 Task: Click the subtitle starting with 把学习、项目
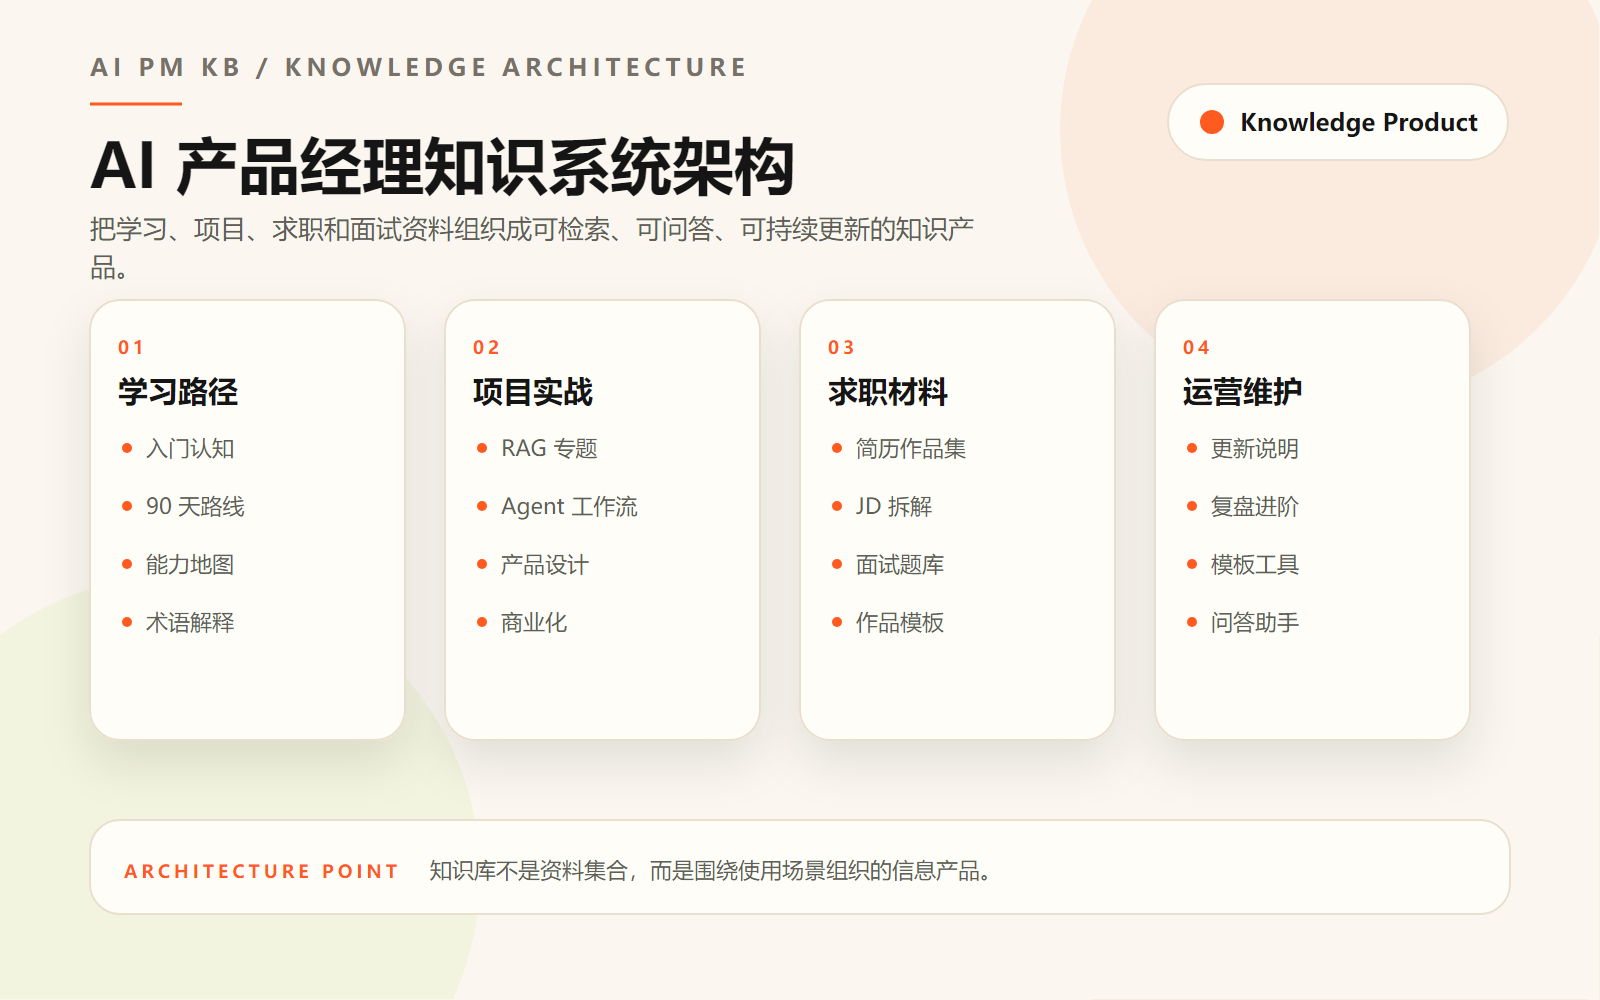532,248
